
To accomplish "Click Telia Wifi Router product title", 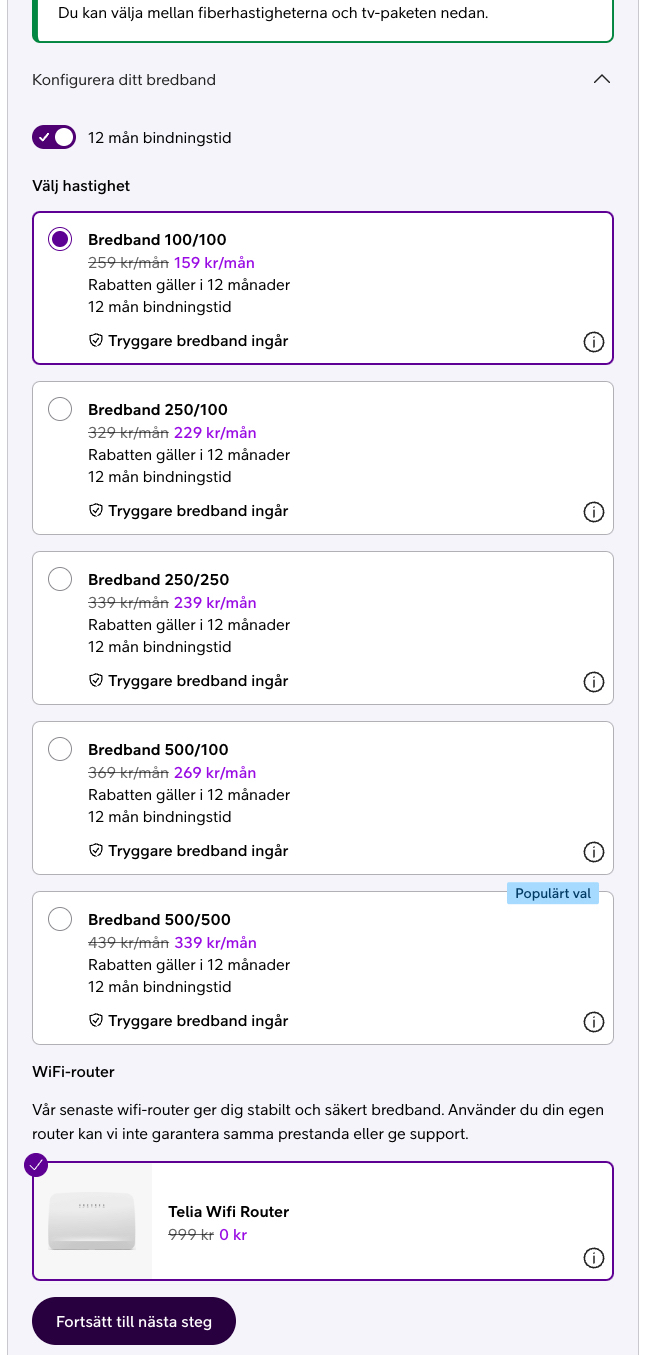I will [228, 1212].
